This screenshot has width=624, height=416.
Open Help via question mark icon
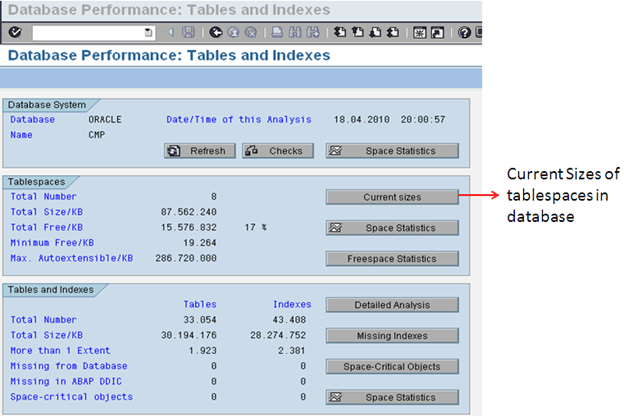tap(464, 32)
